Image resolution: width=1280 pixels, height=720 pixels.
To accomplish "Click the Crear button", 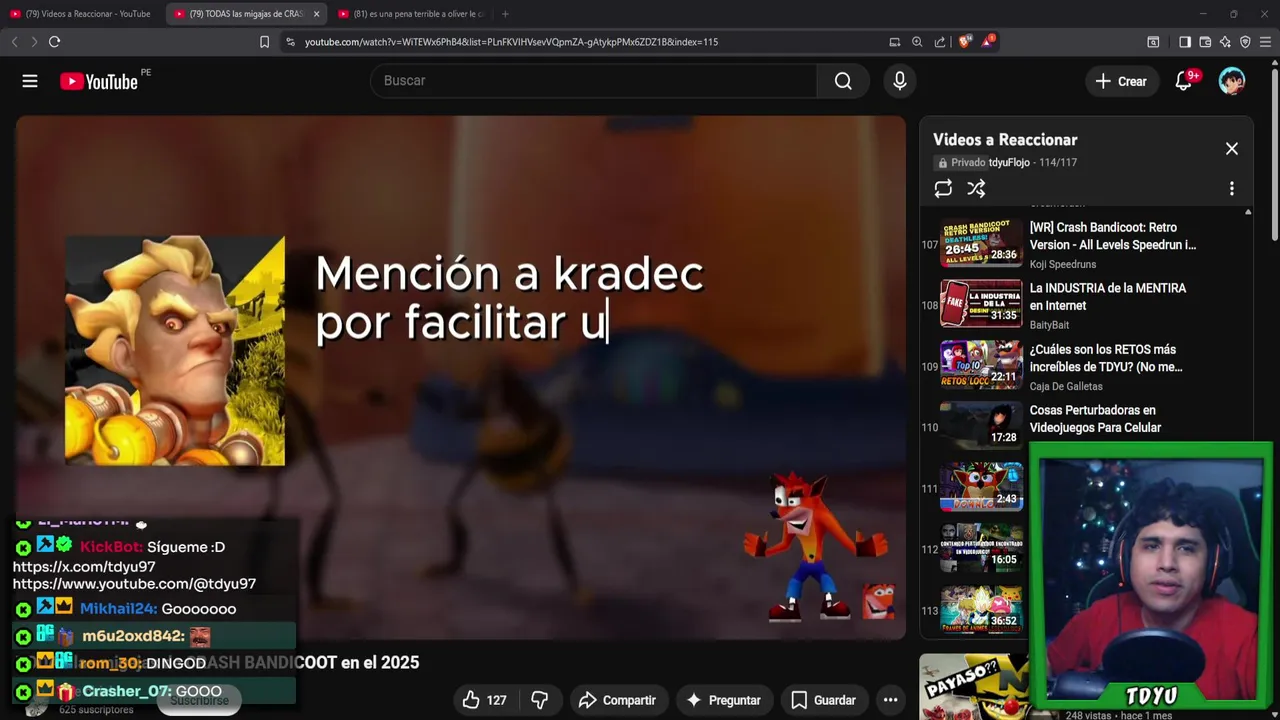I will pyautogui.click(x=1121, y=81).
